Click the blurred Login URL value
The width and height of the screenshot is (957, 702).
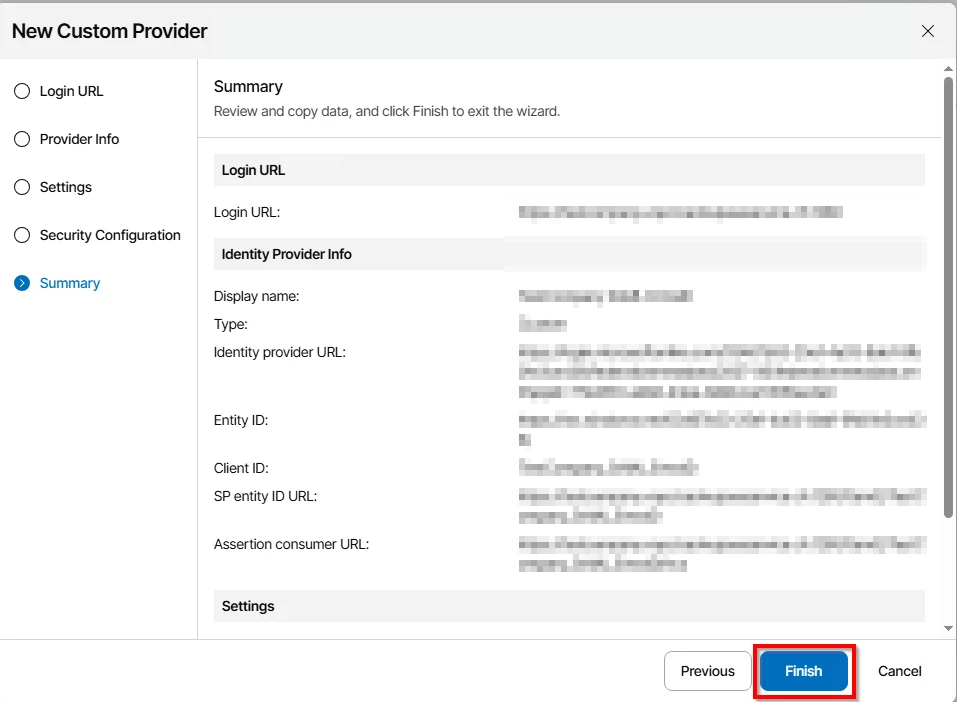680,212
